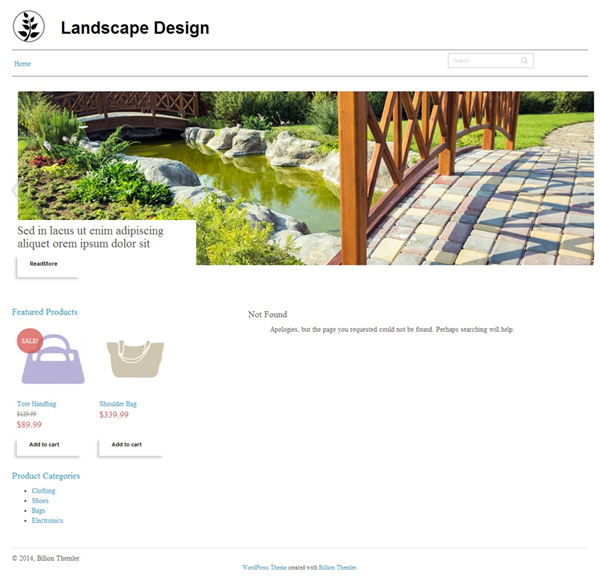
Task: Browse the Clothing category
Action: pyautogui.click(x=43, y=491)
